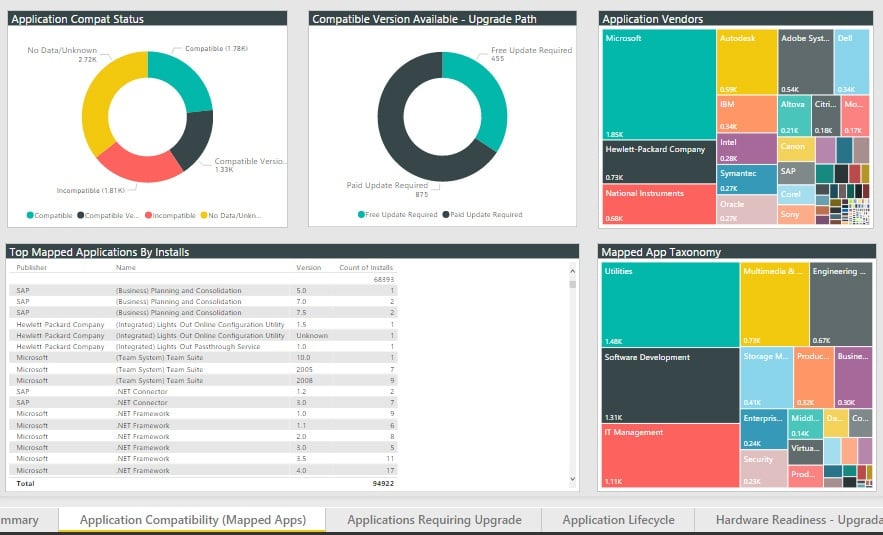Sort table by Version column header
The image size is (883, 535).
click(x=309, y=268)
